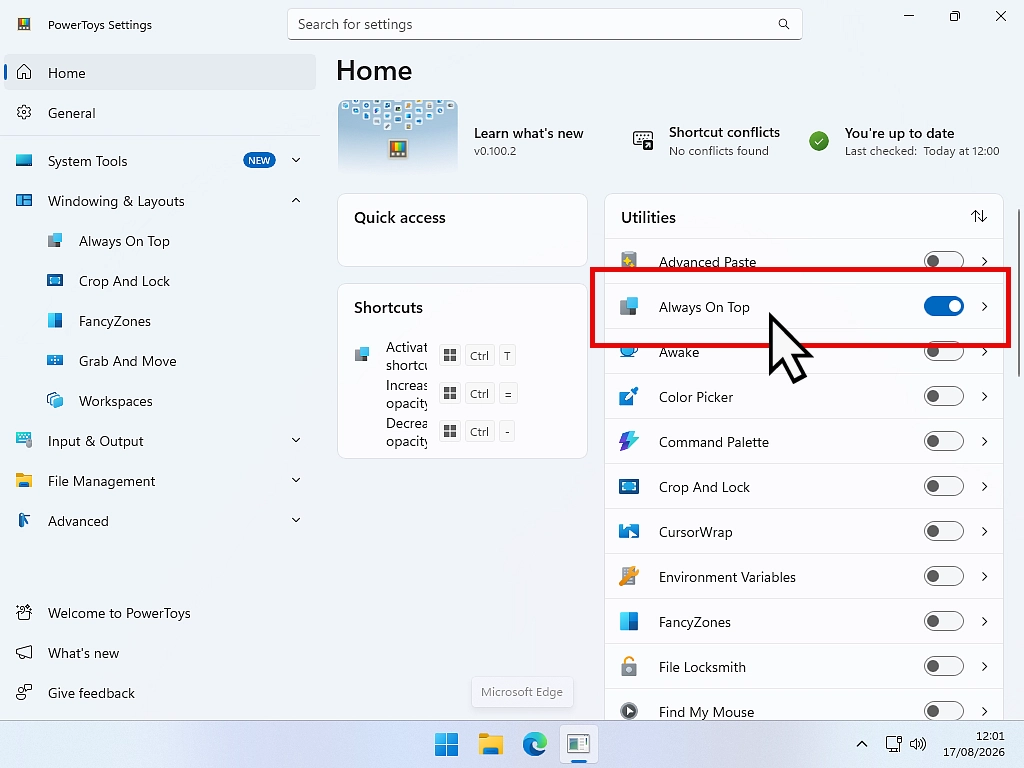Open Welcome to PowerToys label
The height and width of the screenshot is (768, 1024).
(119, 613)
